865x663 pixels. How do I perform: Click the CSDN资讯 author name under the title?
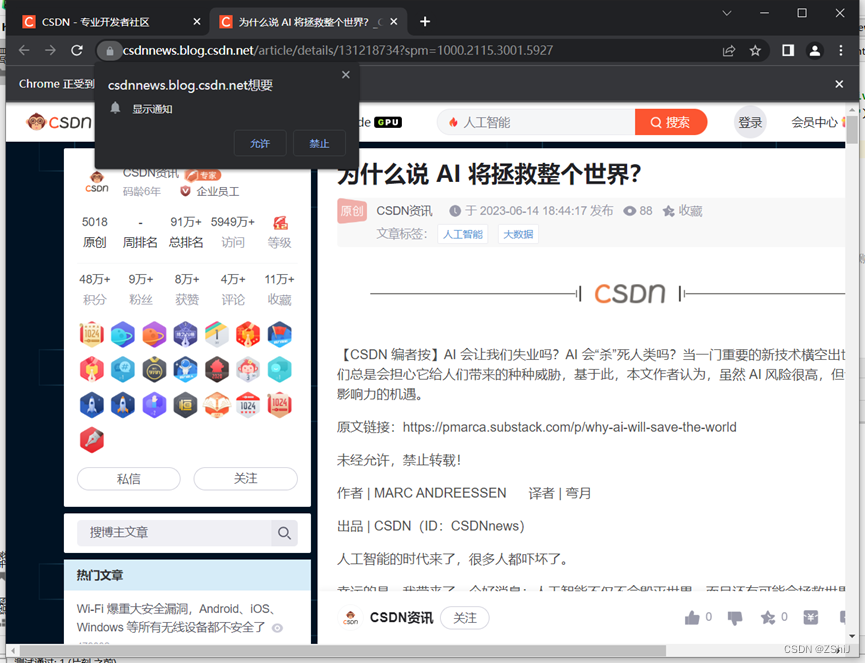(404, 211)
